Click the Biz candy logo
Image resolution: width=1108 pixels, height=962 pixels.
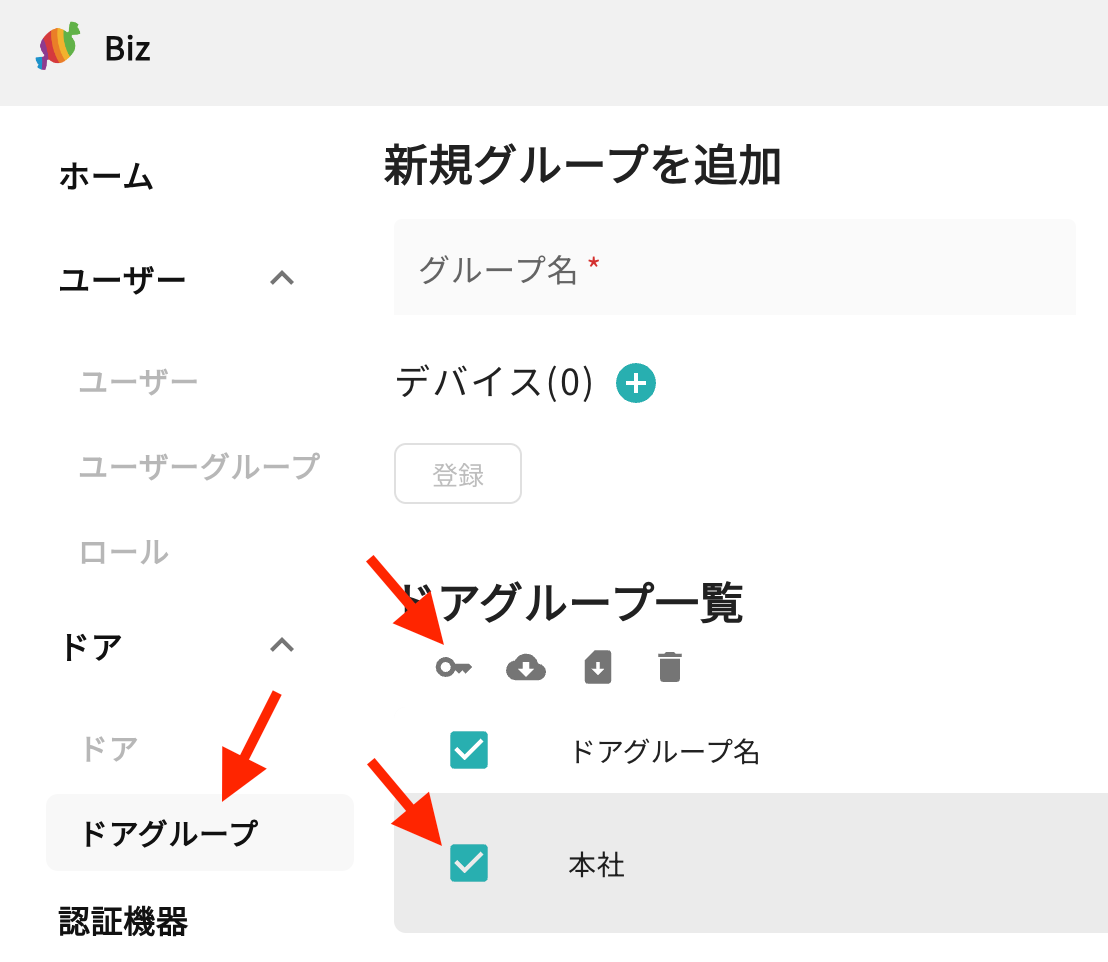pyautogui.click(x=58, y=47)
